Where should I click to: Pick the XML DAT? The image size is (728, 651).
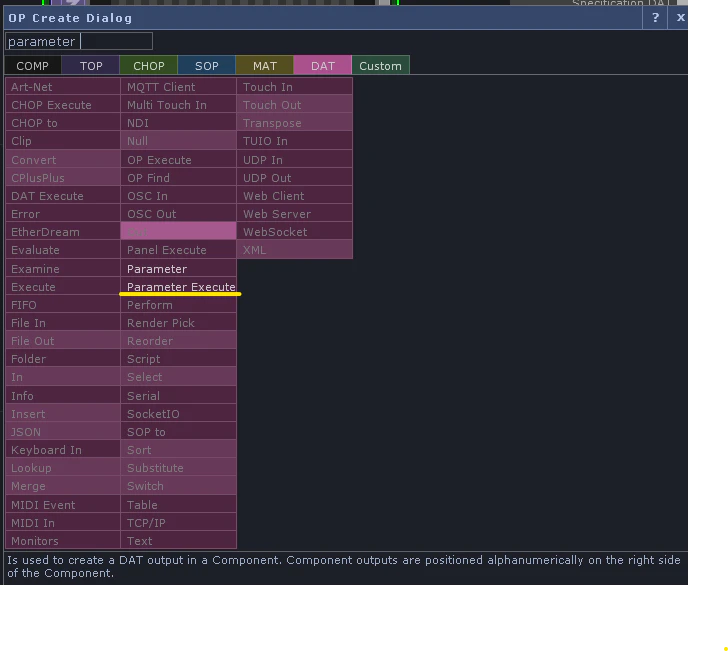click(294, 250)
